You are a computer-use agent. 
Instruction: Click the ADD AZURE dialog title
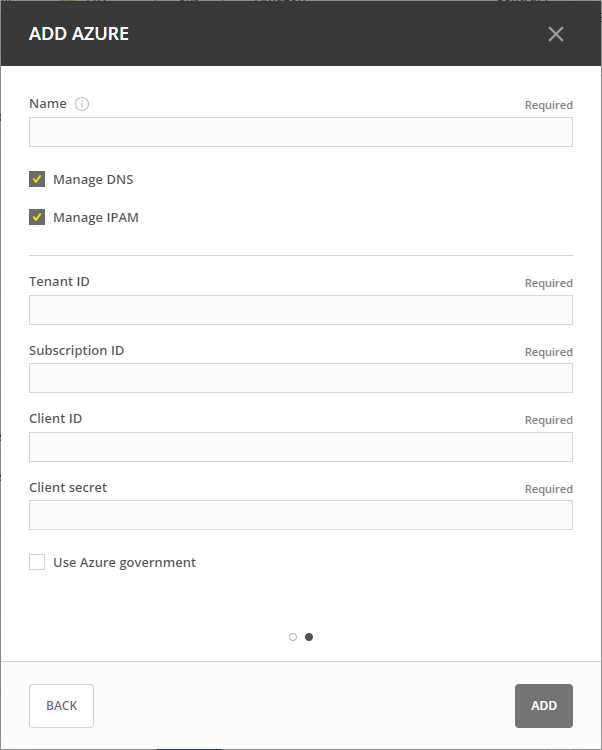(x=79, y=34)
